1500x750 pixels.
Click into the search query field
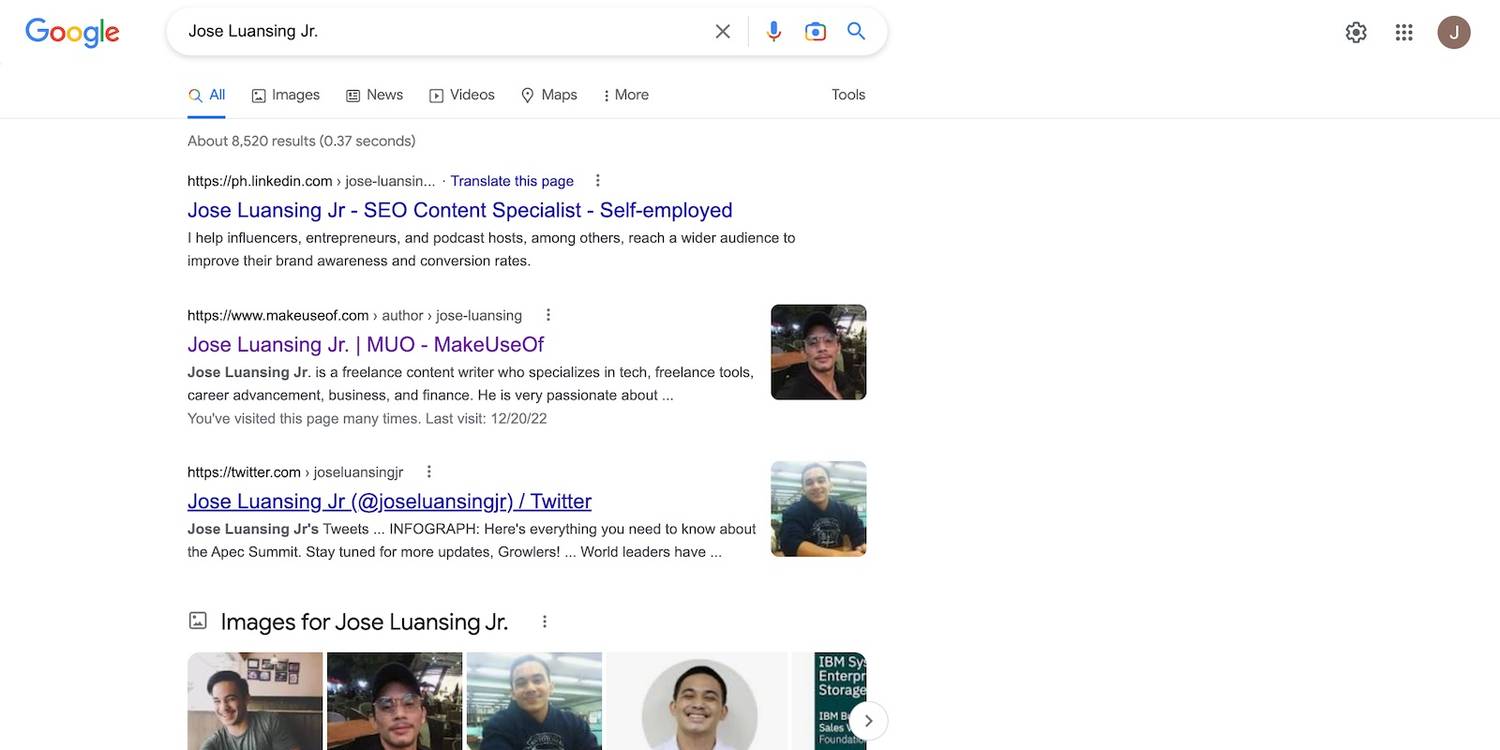pyautogui.click(x=440, y=31)
